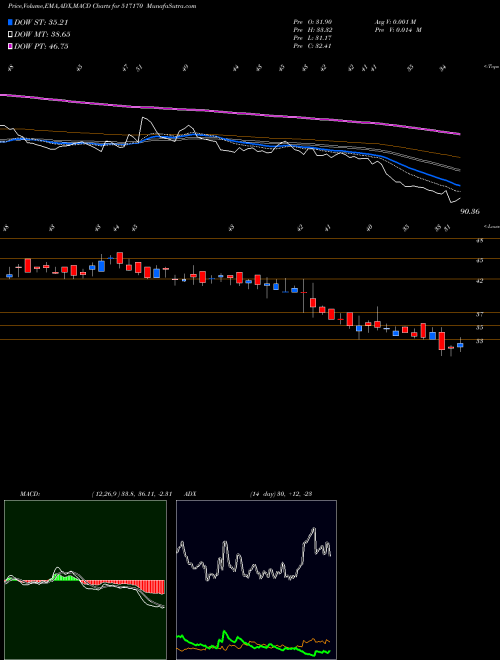Click the 'Pre L: 31.17' value

point(313,38)
